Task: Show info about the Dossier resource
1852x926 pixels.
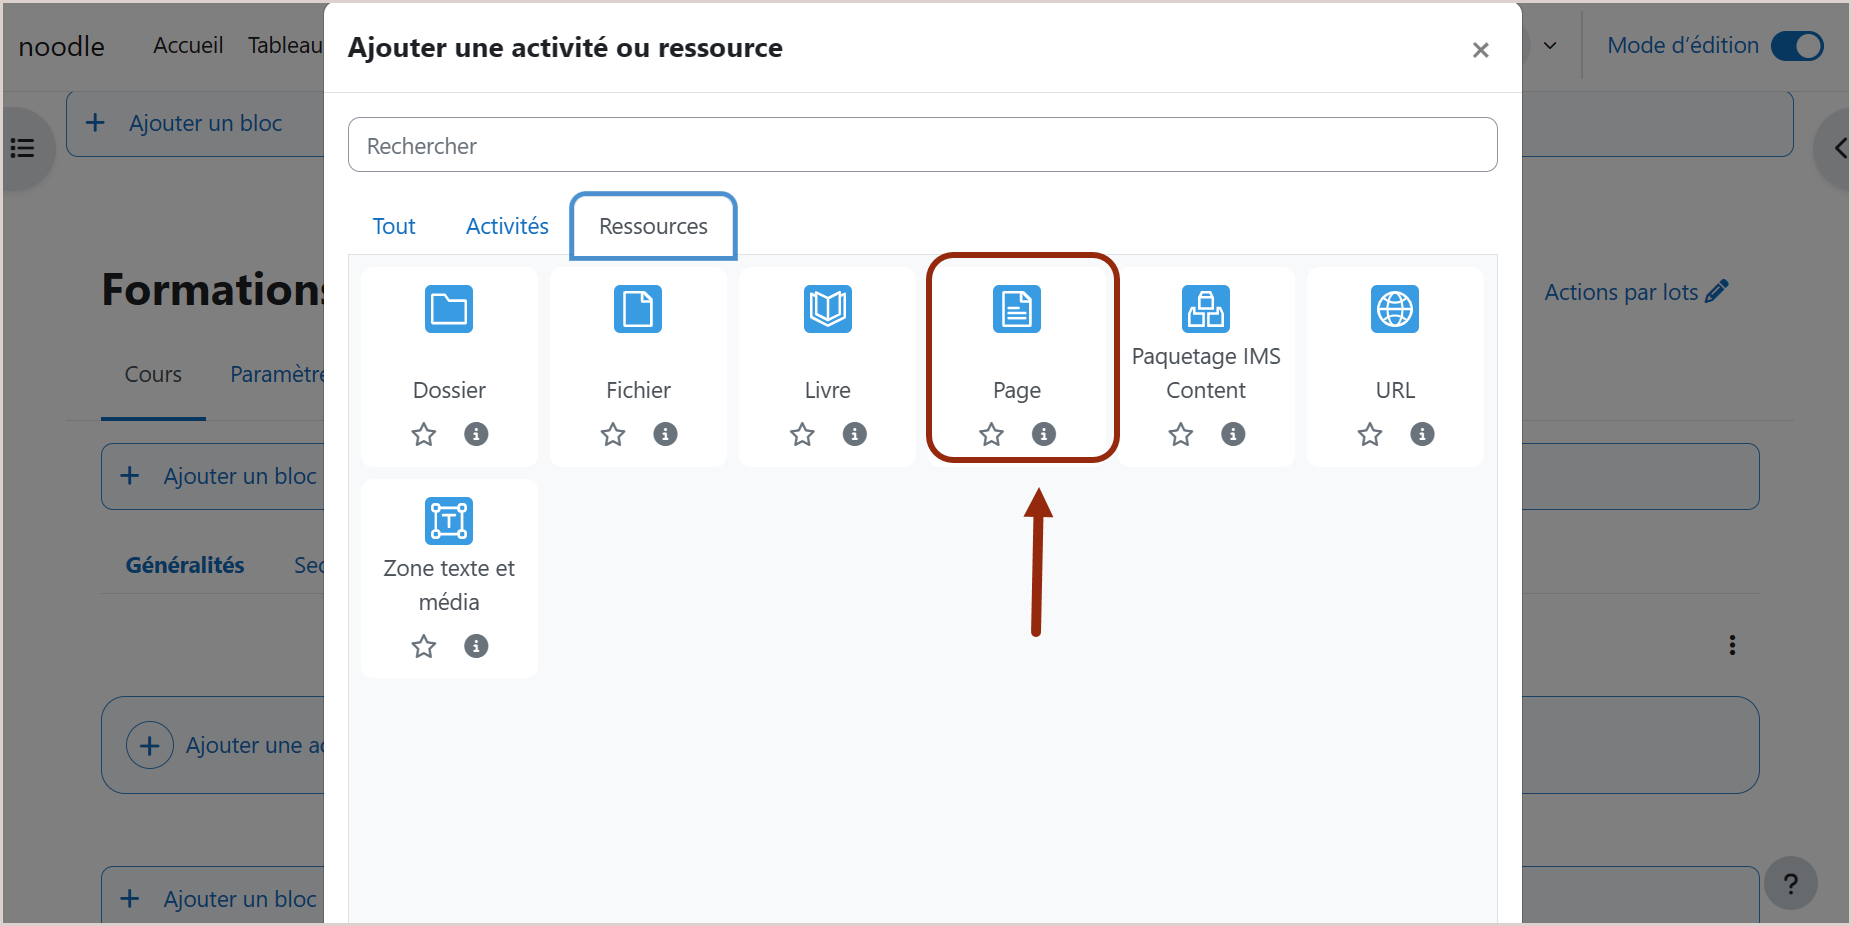Action: (x=476, y=434)
